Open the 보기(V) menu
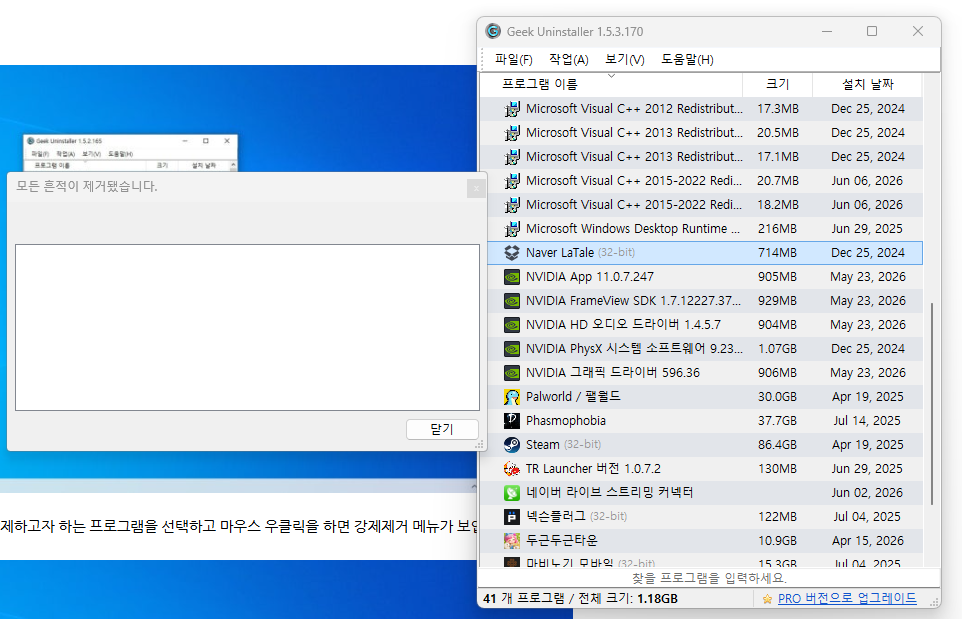Viewport: 962px width, 619px height. [x=625, y=60]
